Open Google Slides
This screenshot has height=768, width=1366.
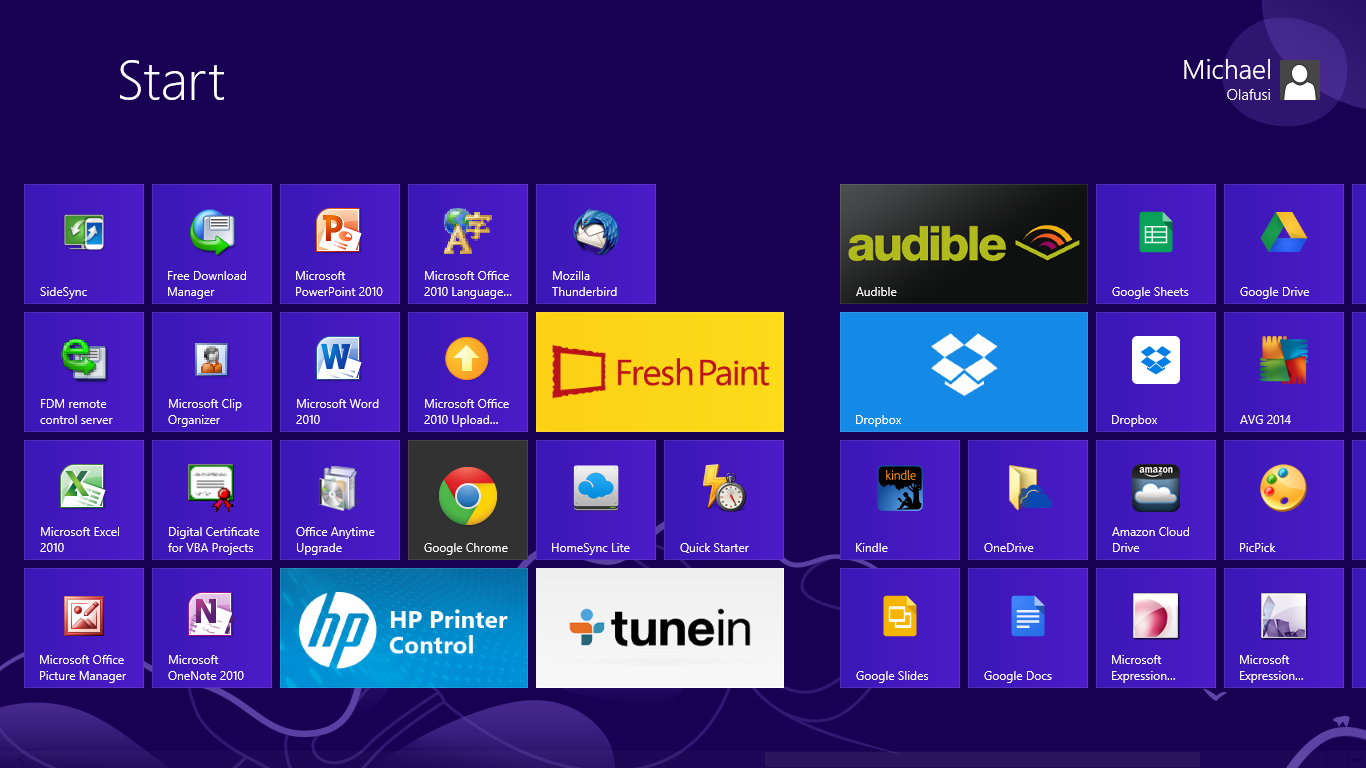tap(900, 628)
